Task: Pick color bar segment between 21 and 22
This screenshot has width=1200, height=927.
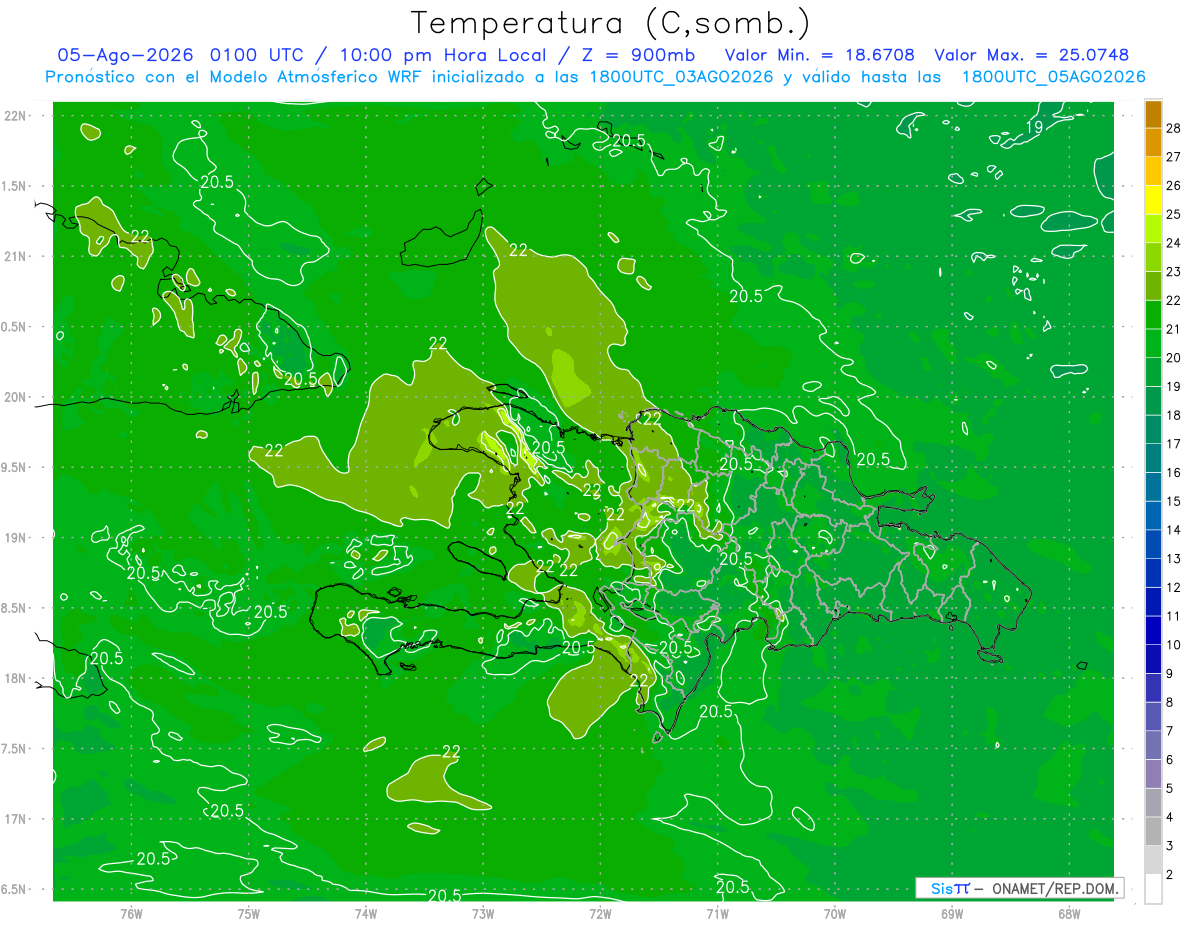Action: tap(1153, 315)
